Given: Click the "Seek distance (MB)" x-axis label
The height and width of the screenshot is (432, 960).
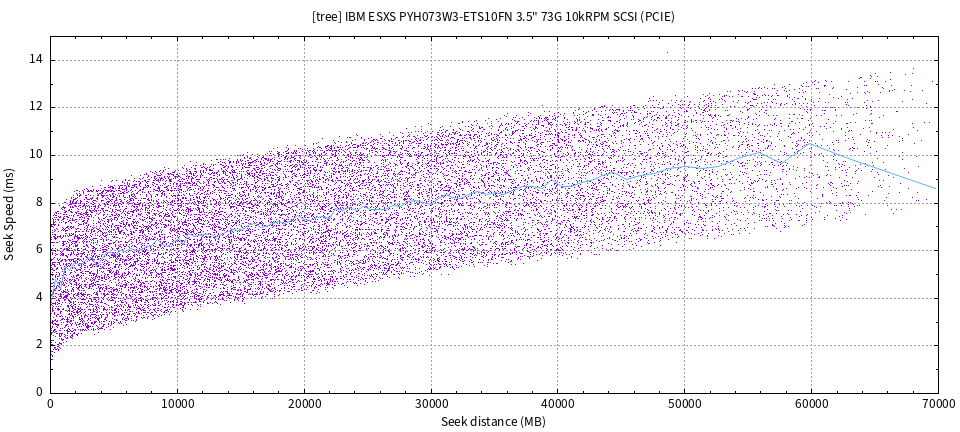Looking at the screenshot, I should 494,421.
